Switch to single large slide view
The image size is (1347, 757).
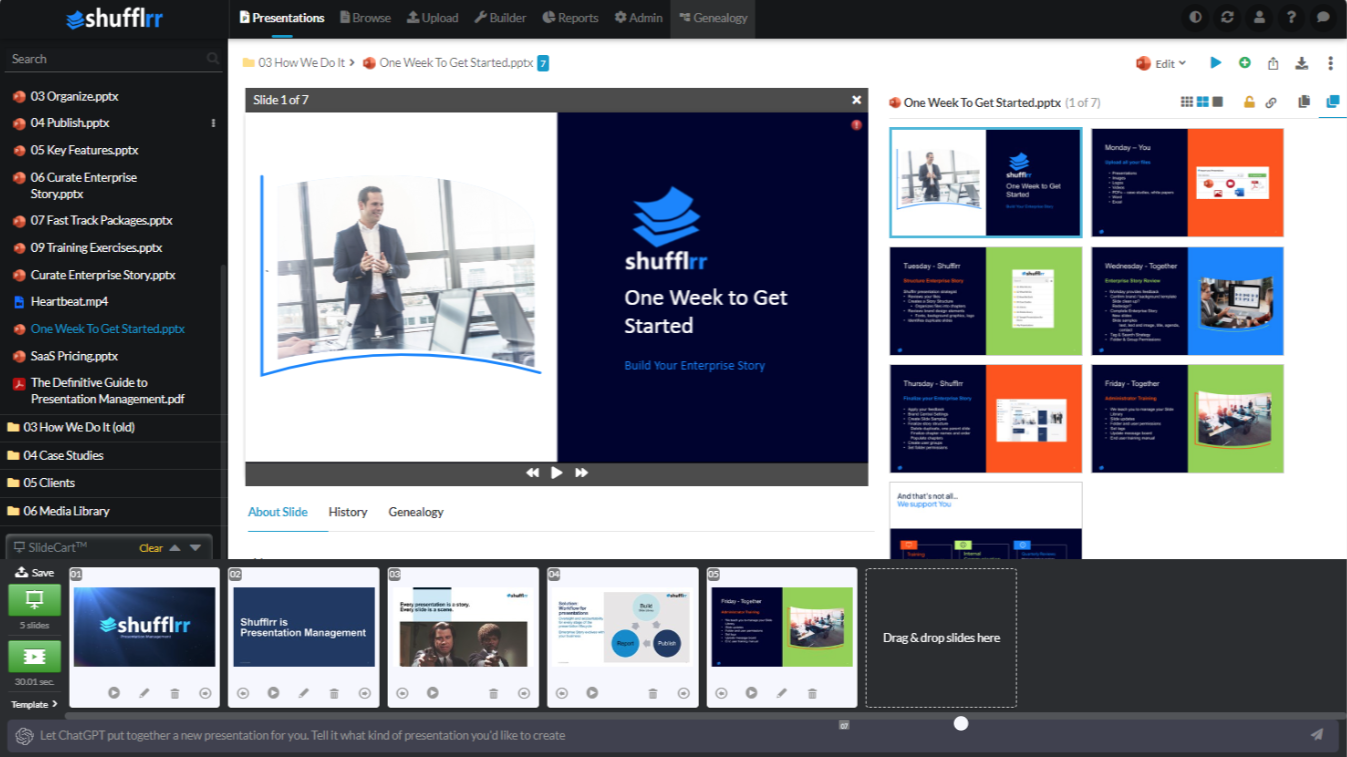click(x=1217, y=102)
